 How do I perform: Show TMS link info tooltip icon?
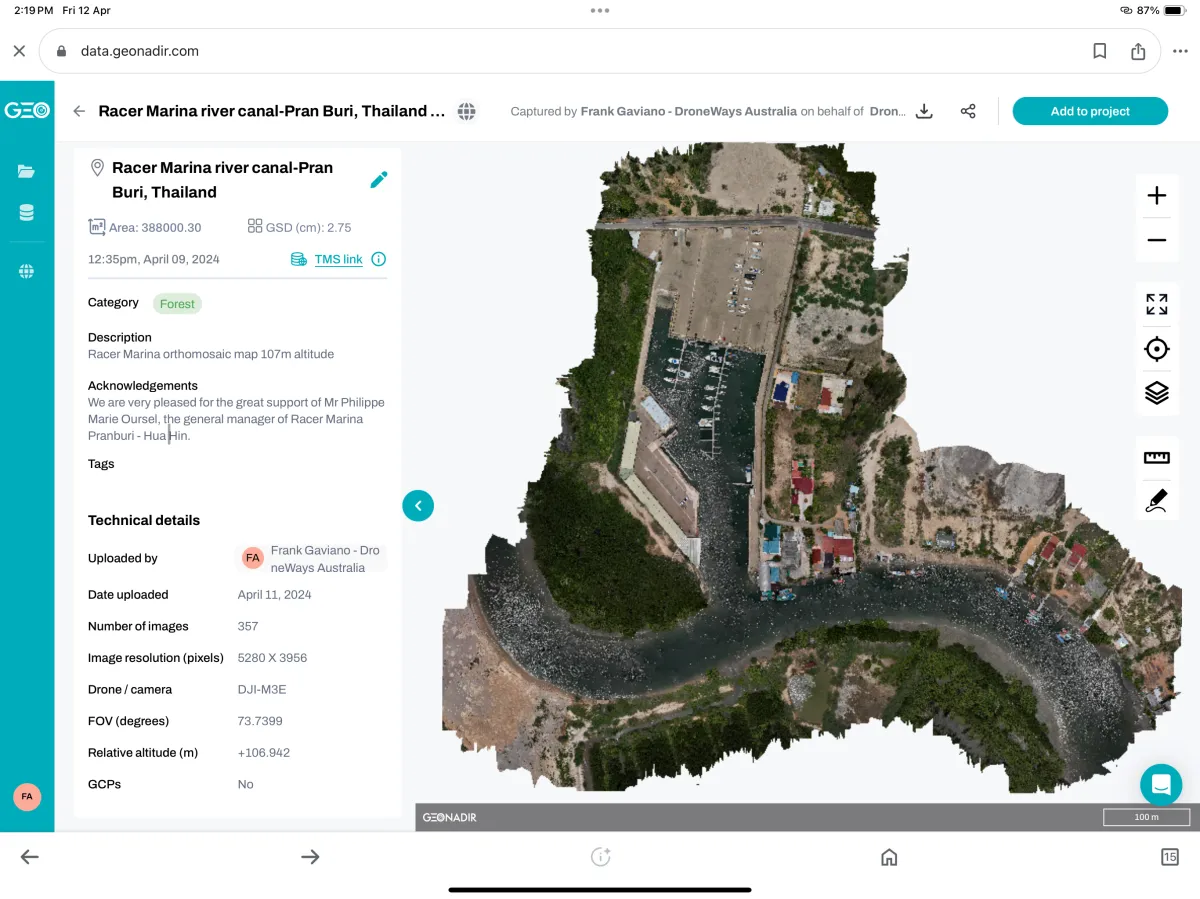pos(379,259)
